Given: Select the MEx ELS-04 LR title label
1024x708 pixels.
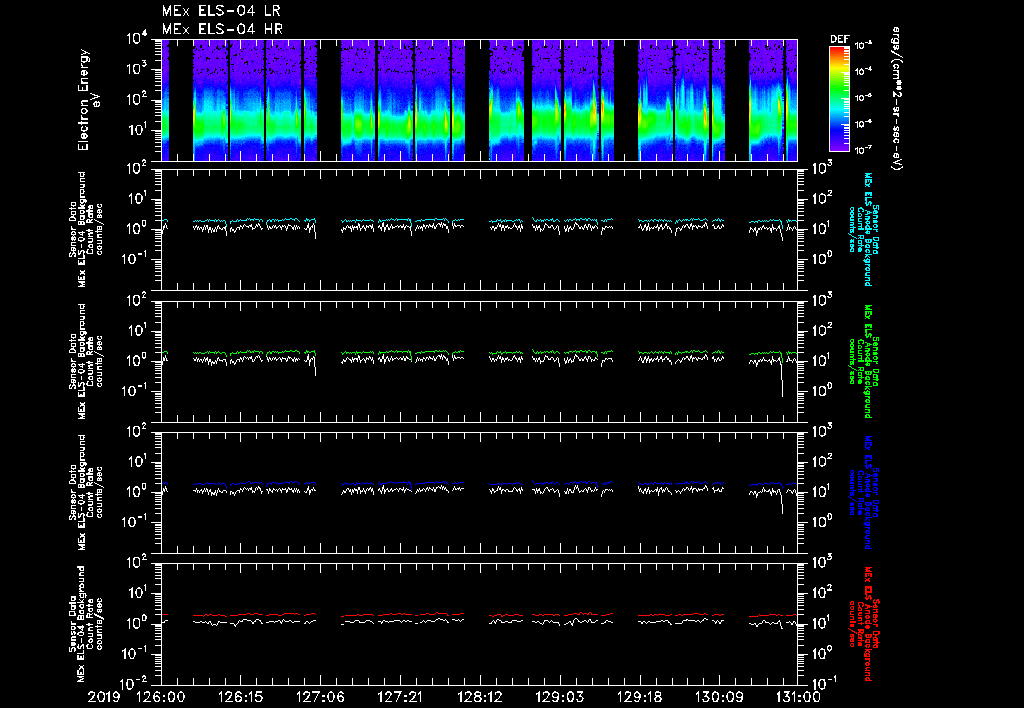Looking at the screenshot, I should click(221, 11).
